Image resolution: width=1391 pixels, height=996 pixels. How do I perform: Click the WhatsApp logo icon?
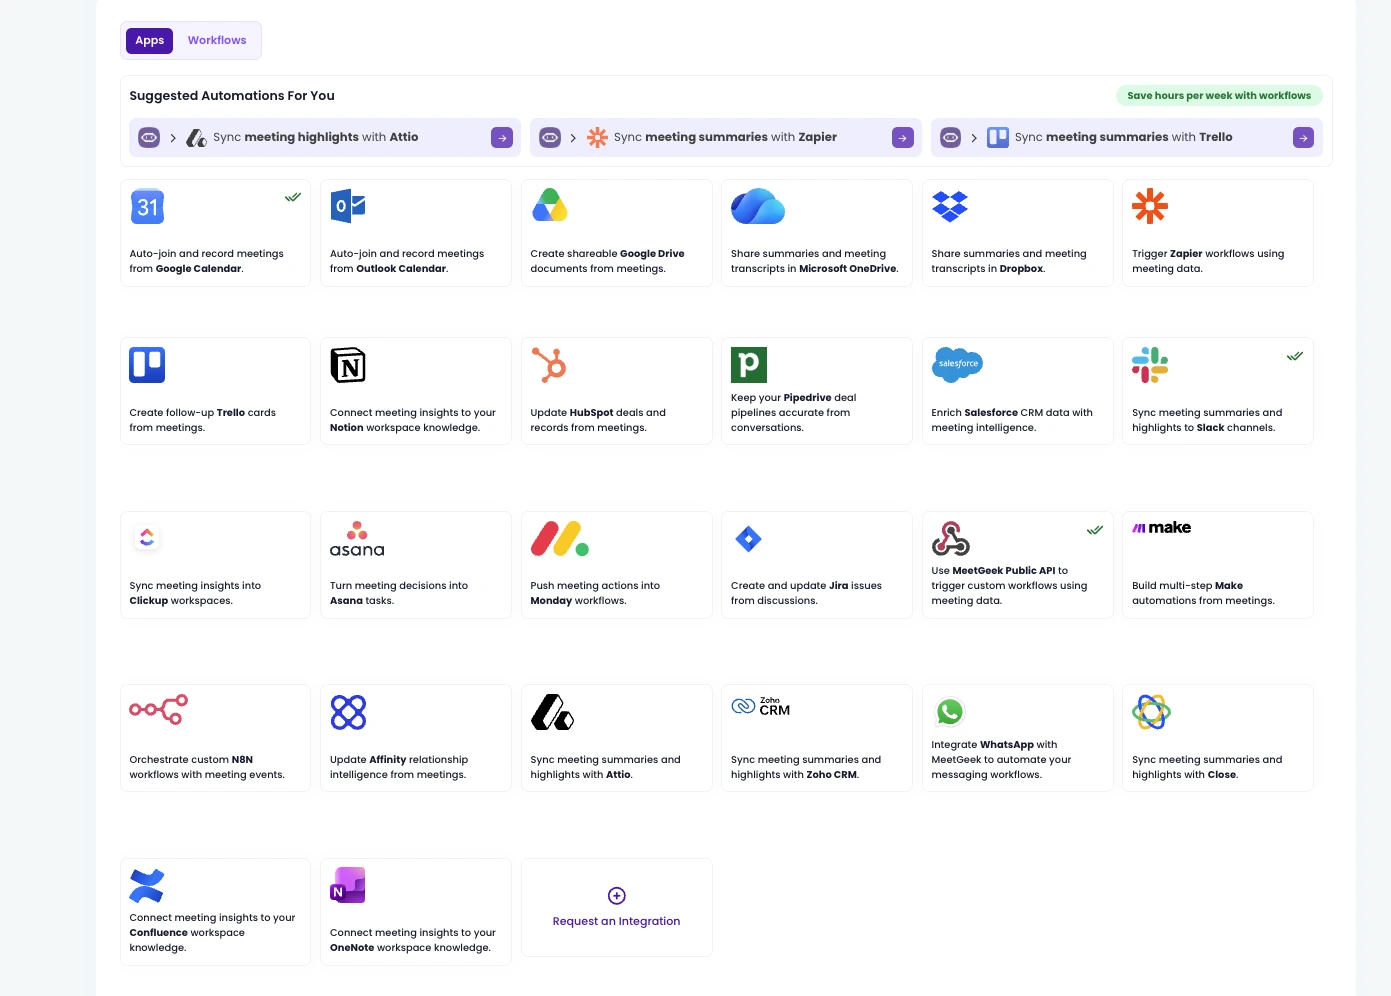(949, 711)
